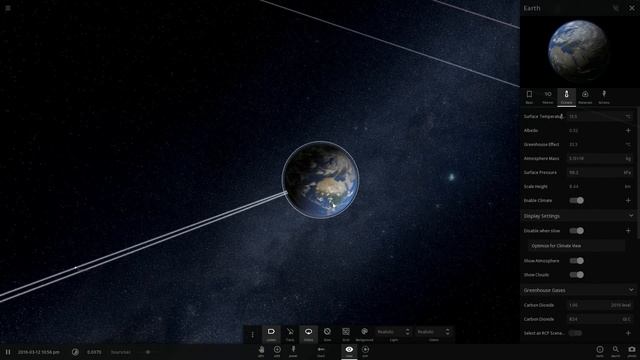This screenshot has width=640, height=360.
Task: Click the pin icon in Earth panel header
Action: [616, 8]
